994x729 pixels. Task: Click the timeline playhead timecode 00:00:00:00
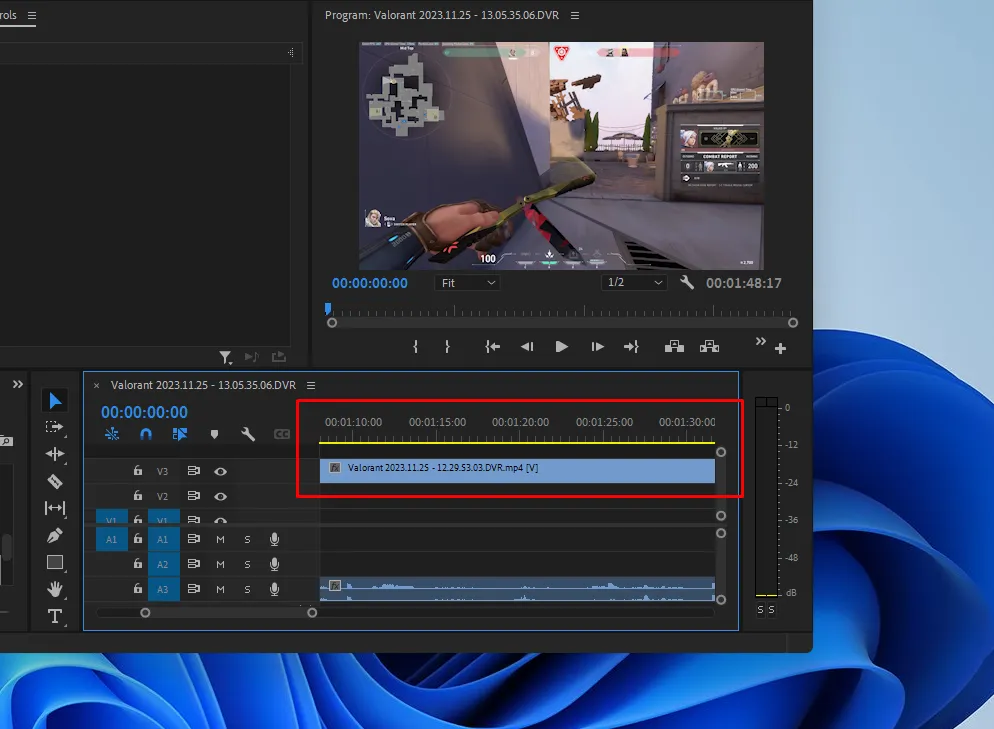tap(145, 412)
